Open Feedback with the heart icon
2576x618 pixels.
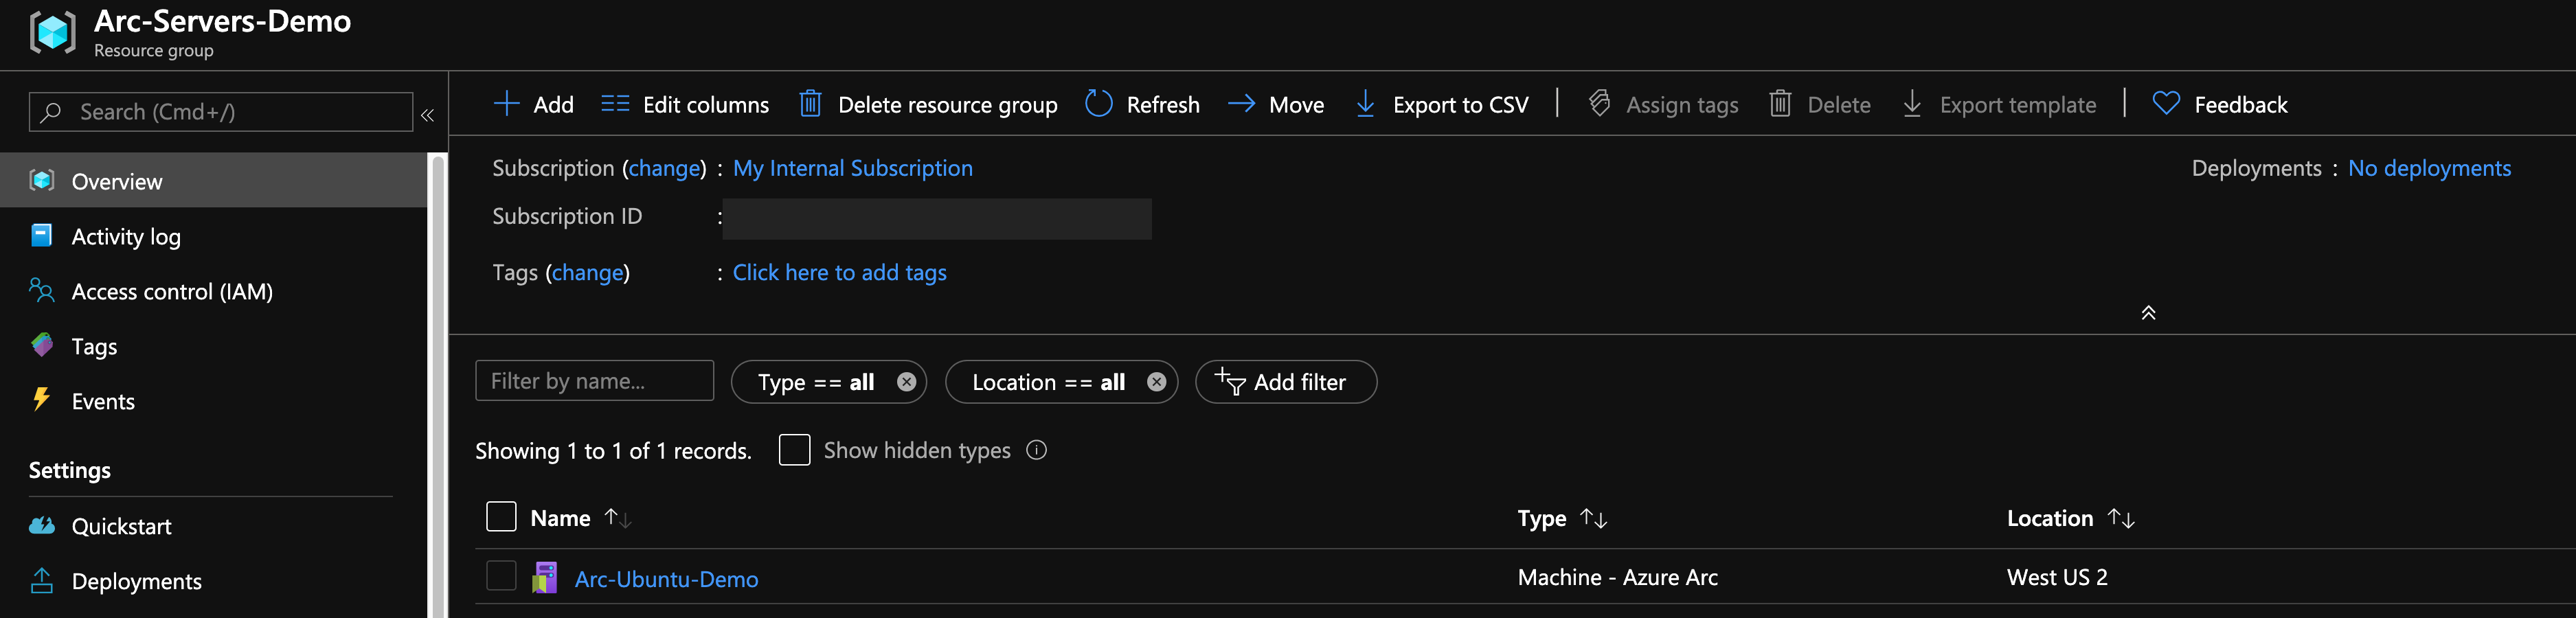(x=2219, y=104)
